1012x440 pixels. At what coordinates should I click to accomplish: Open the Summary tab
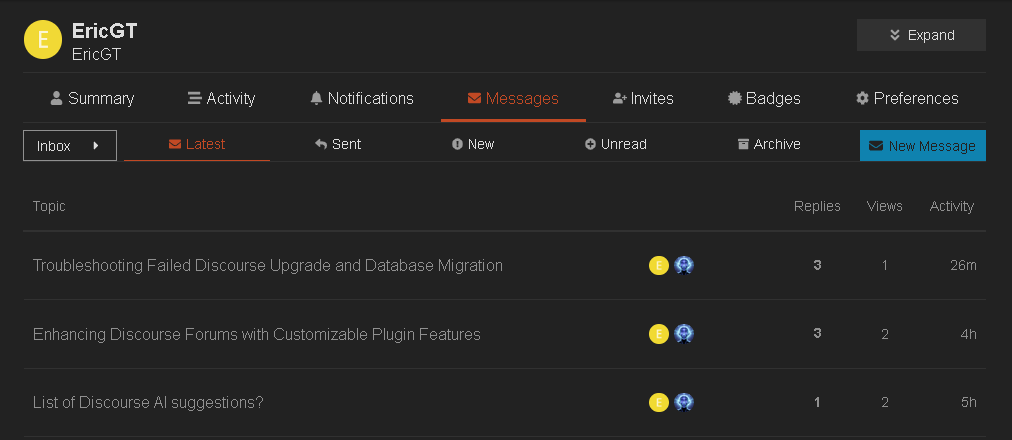[x=92, y=98]
